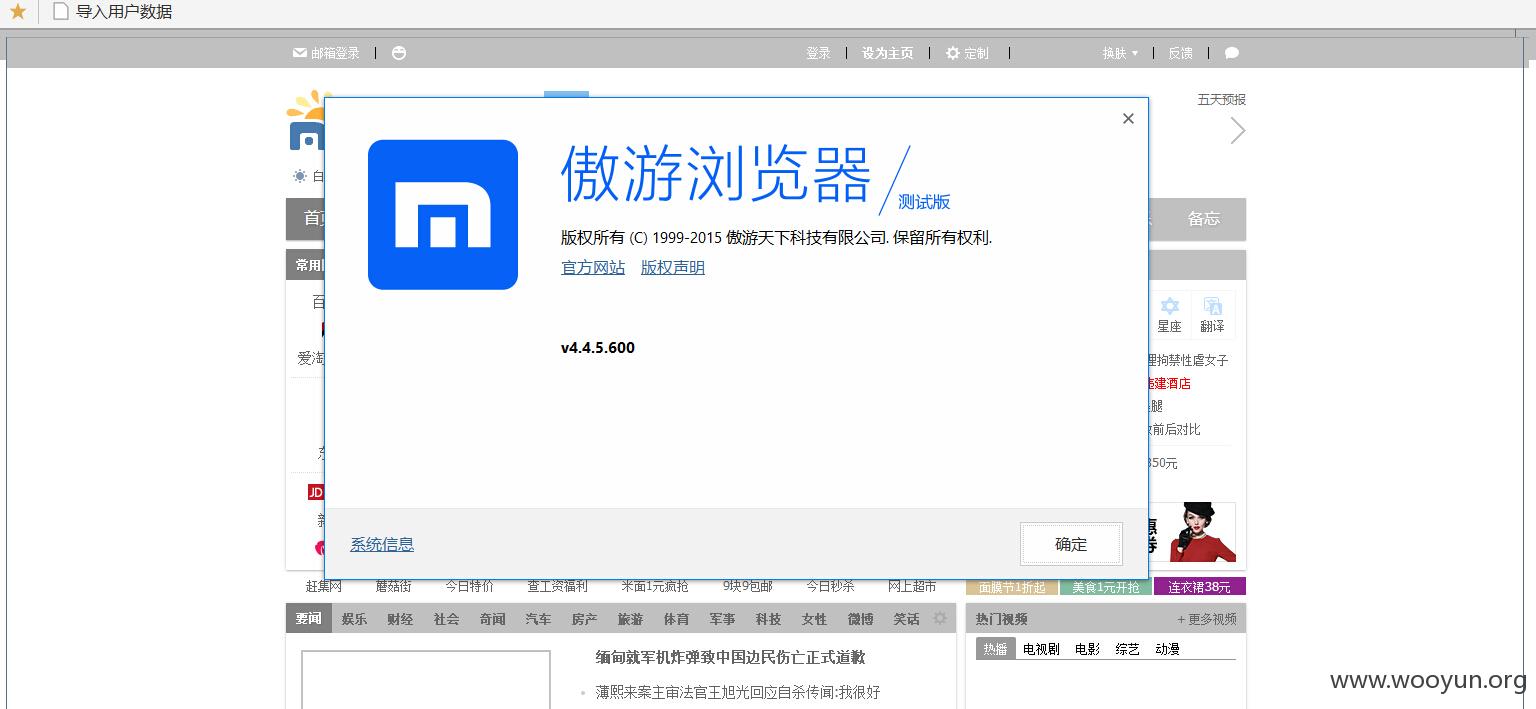Click the 邮箱登录 mail link

(326, 53)
